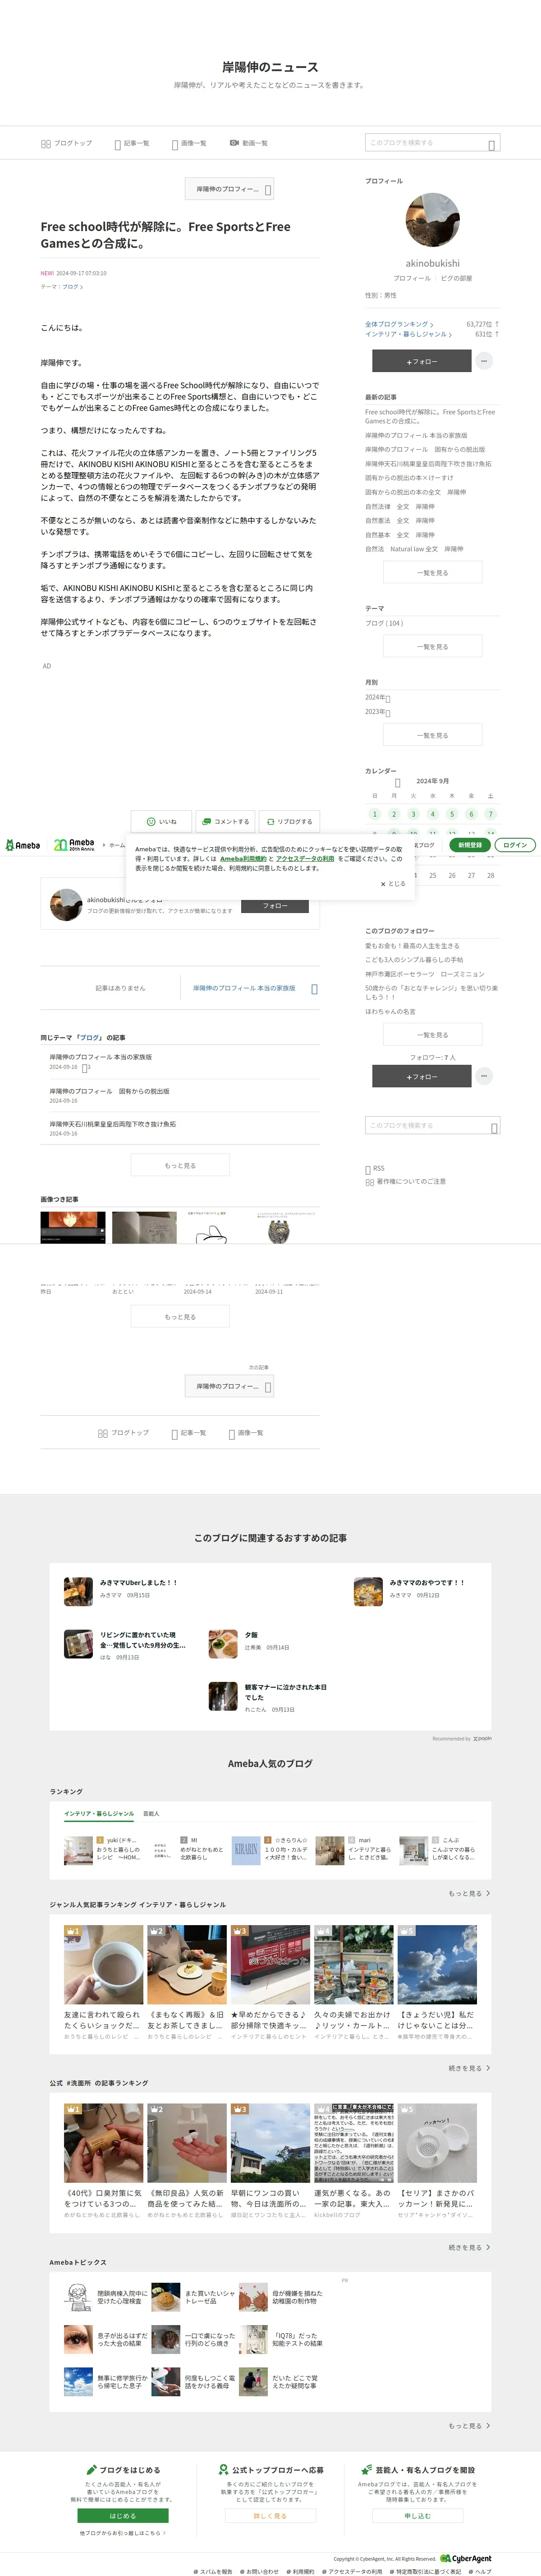Open the KIRARIN ranking thumbnail

(x=246, y=1850)
